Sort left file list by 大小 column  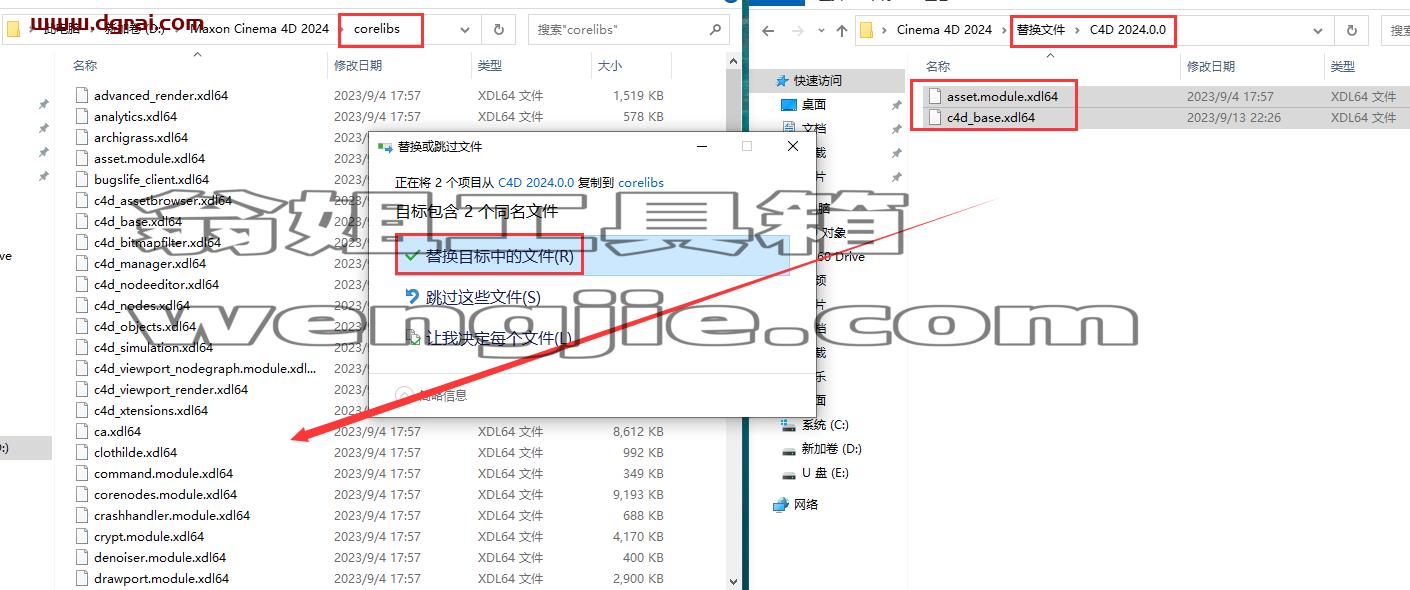point(610,66)
